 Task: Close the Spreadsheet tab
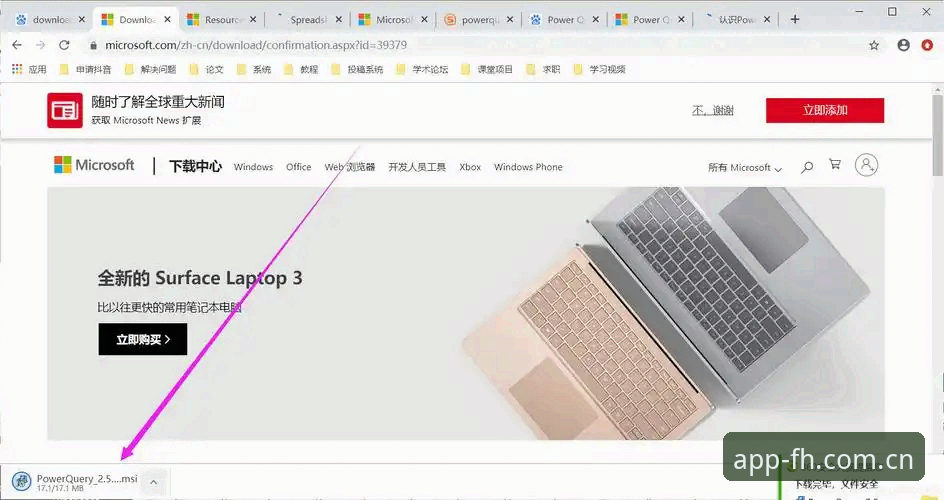coord(338,19)
